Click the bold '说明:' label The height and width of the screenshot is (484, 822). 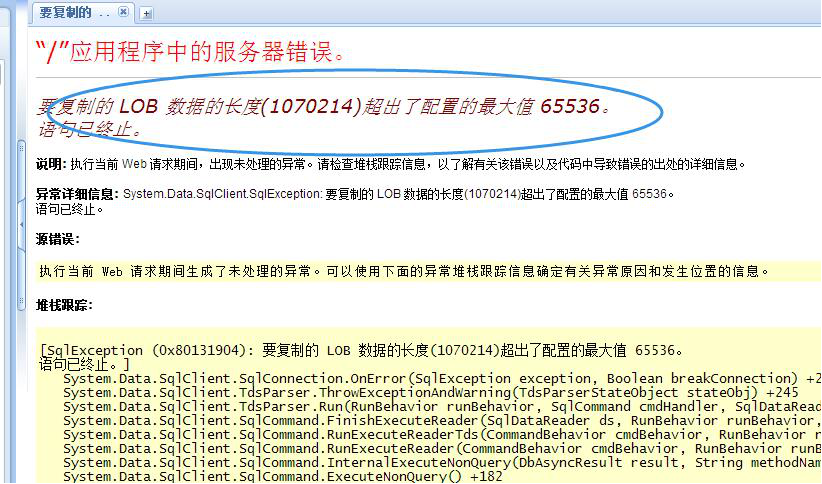(x=51, y=164)
